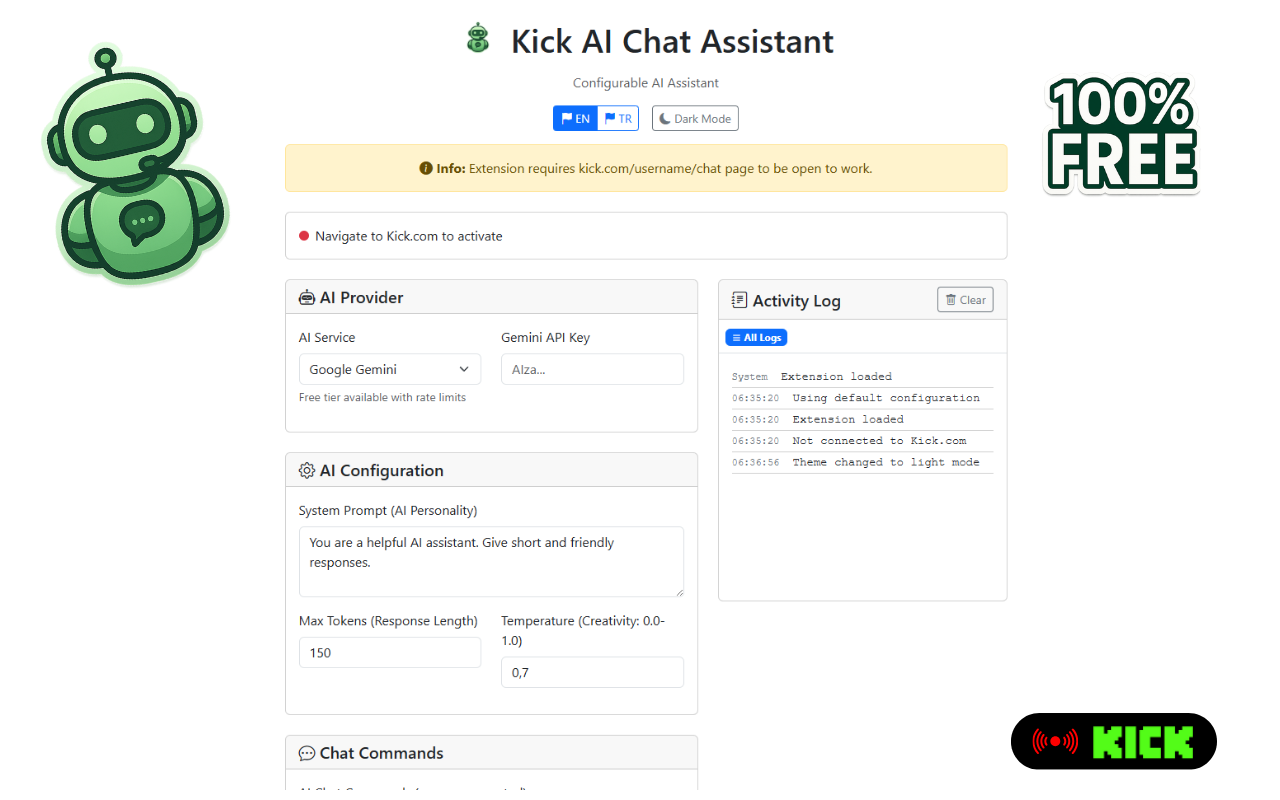Click the 'Not connected to Kick.com' log entry
Image resolution: width=1280 pixels, height=800 pixels.
click(x=862, y=440)
